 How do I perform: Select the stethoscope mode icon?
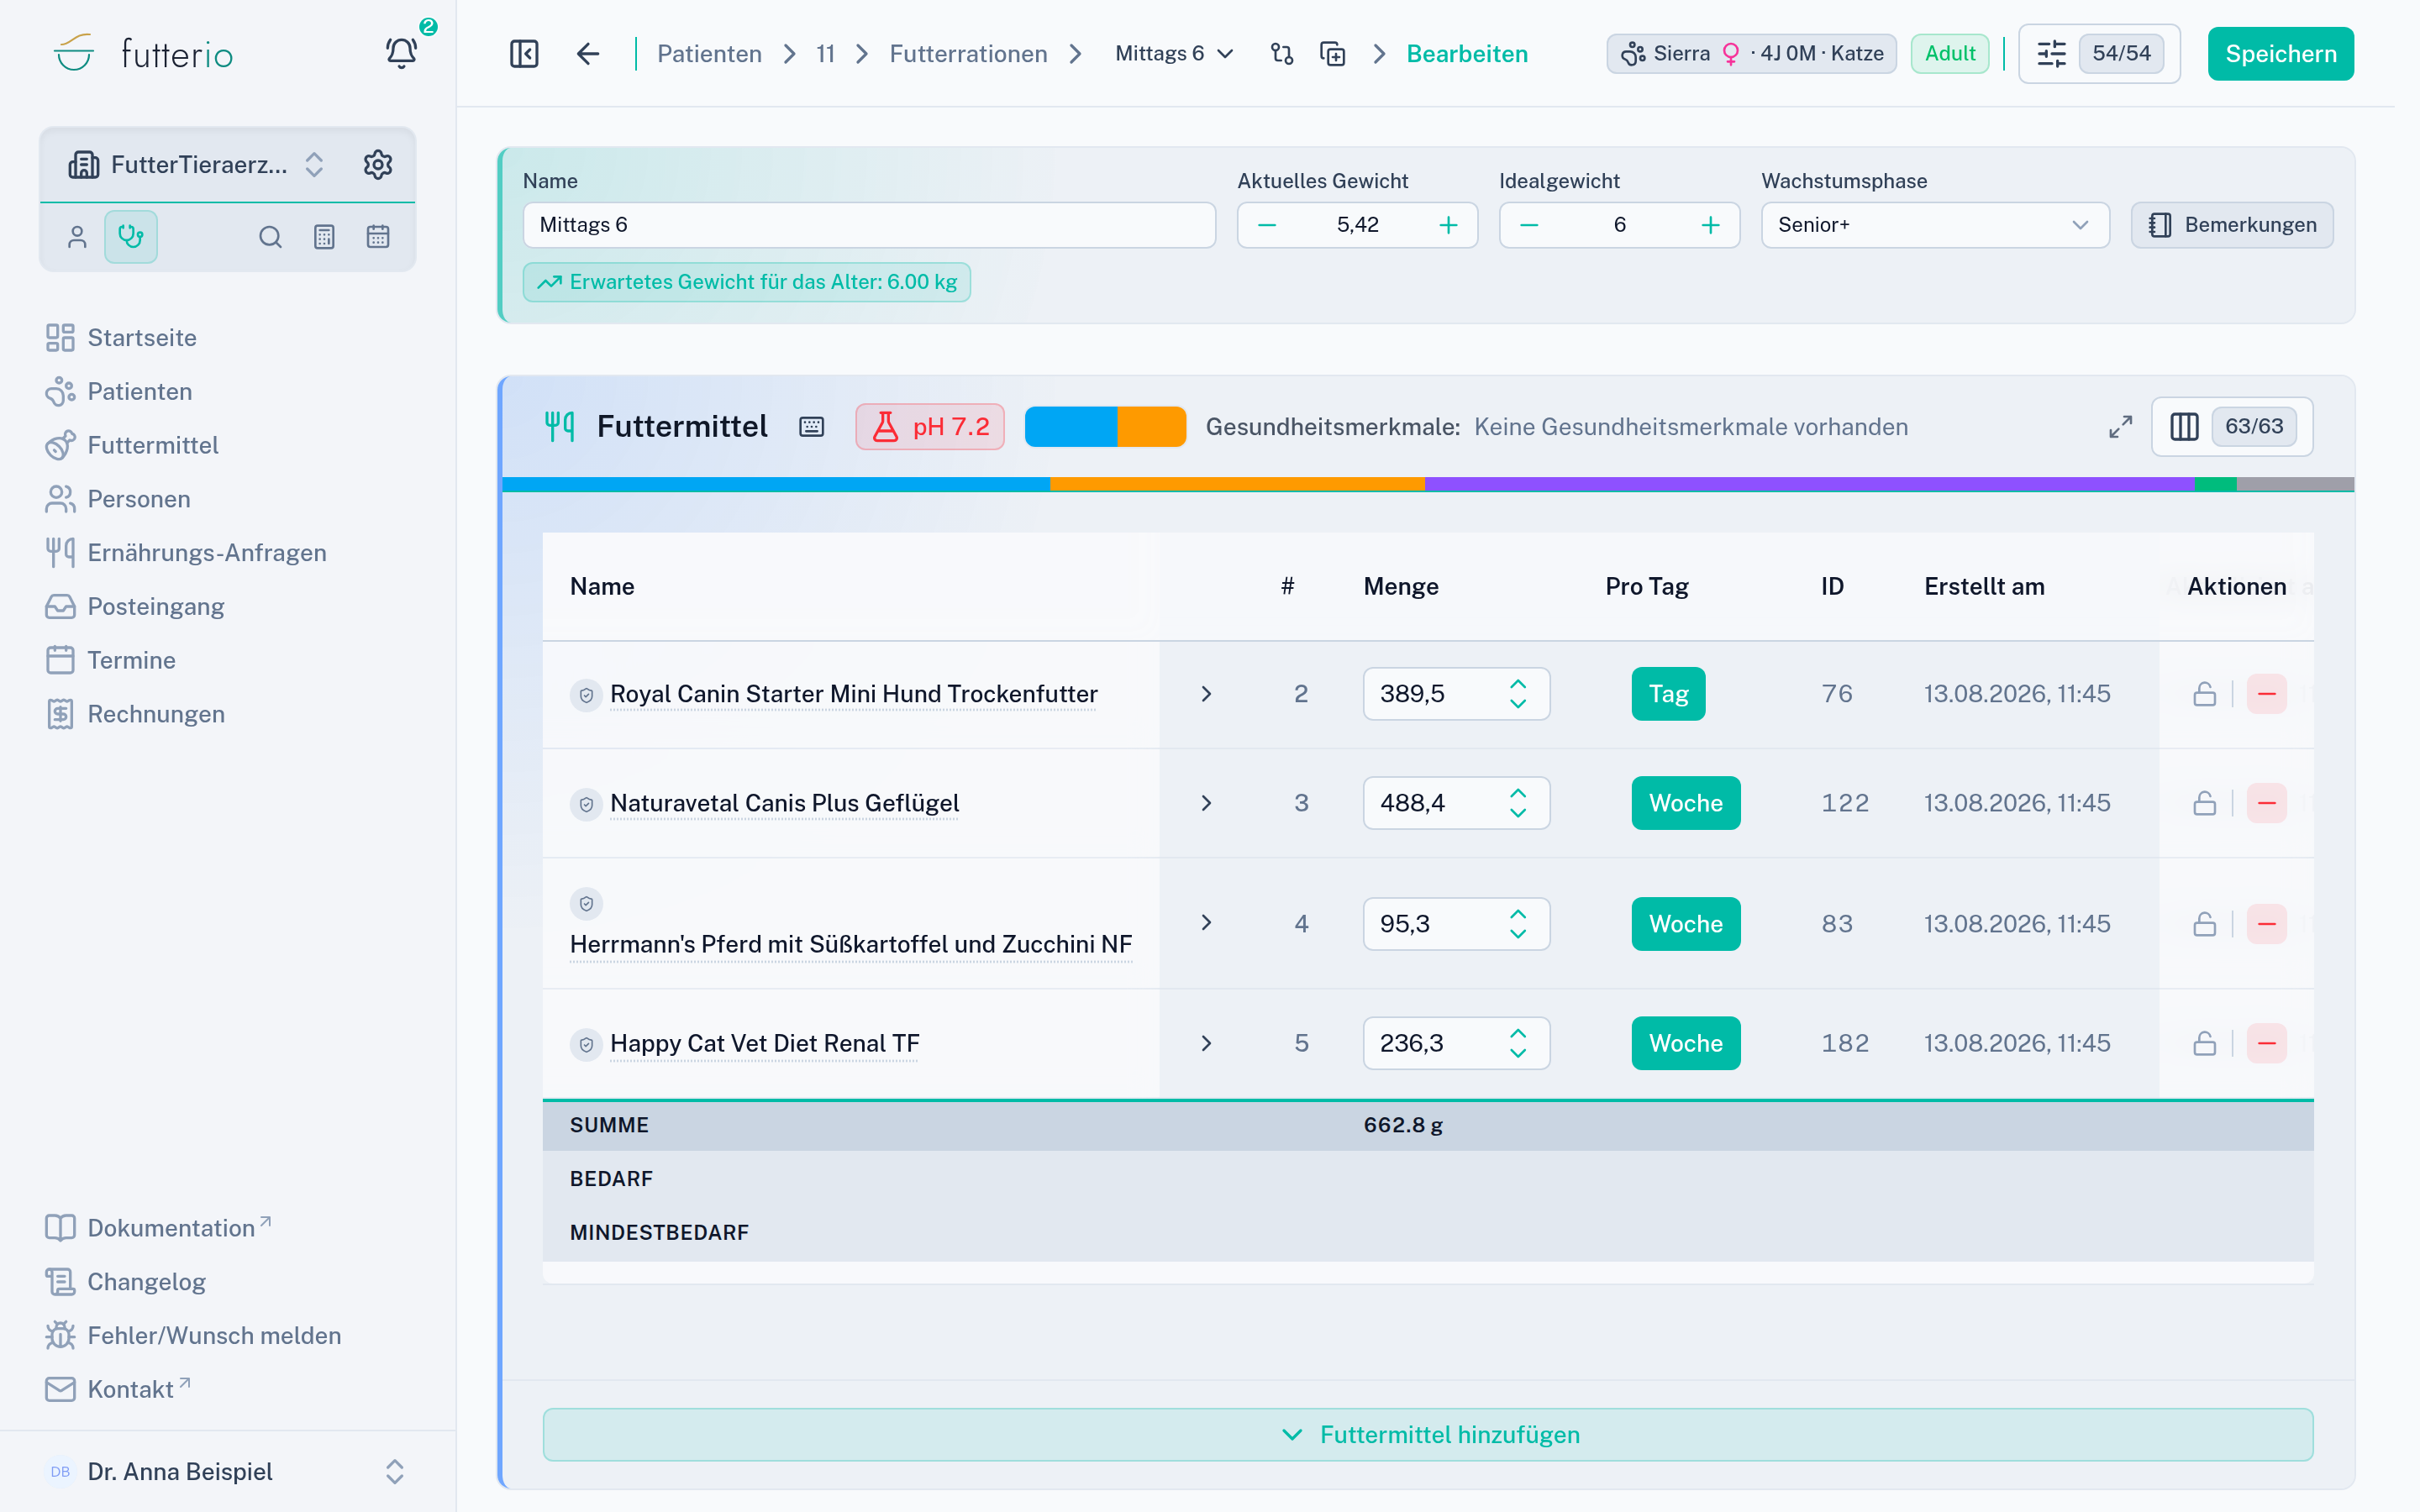point(131,237)
